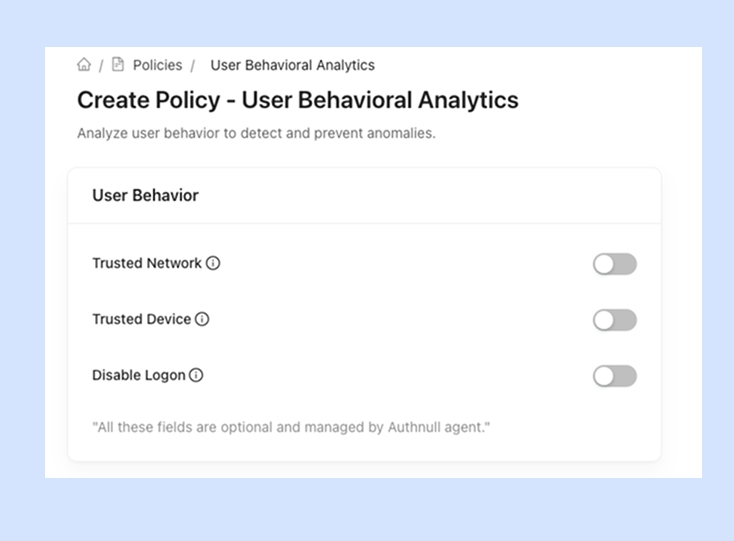Click the Trusted Device info icon

[x=202, y=320]
